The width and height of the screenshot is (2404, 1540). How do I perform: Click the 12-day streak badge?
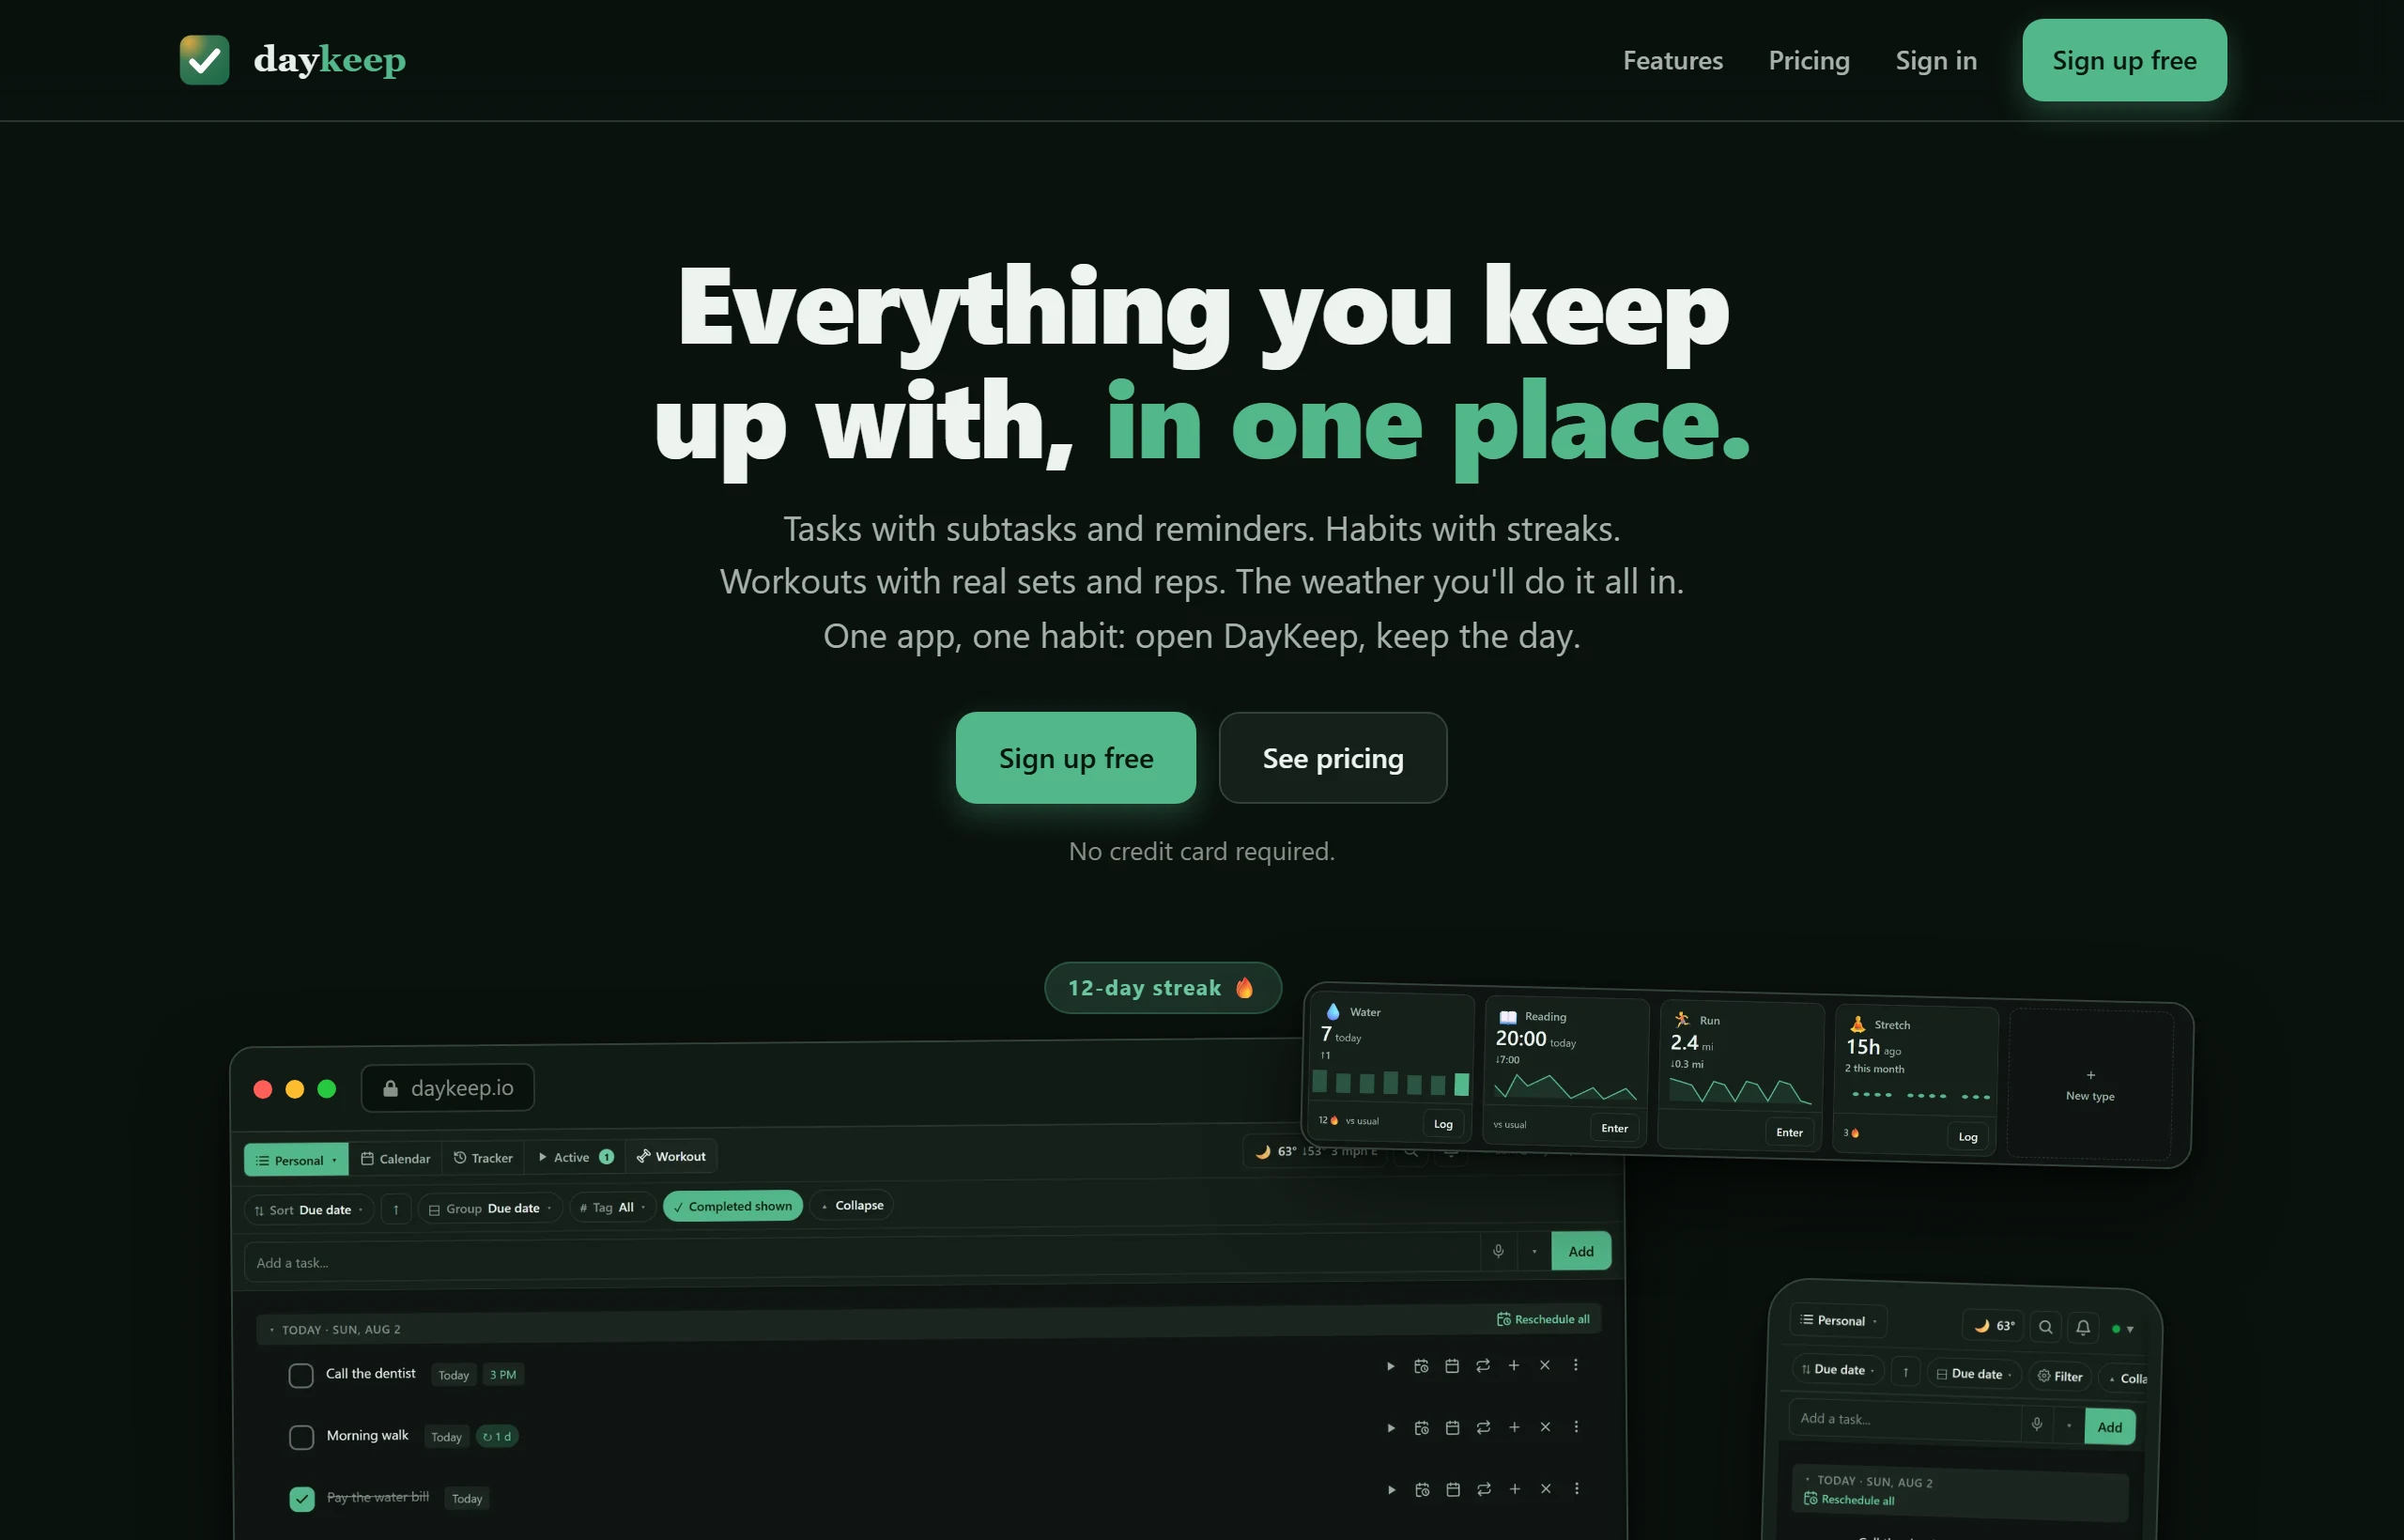[1163, 988]
